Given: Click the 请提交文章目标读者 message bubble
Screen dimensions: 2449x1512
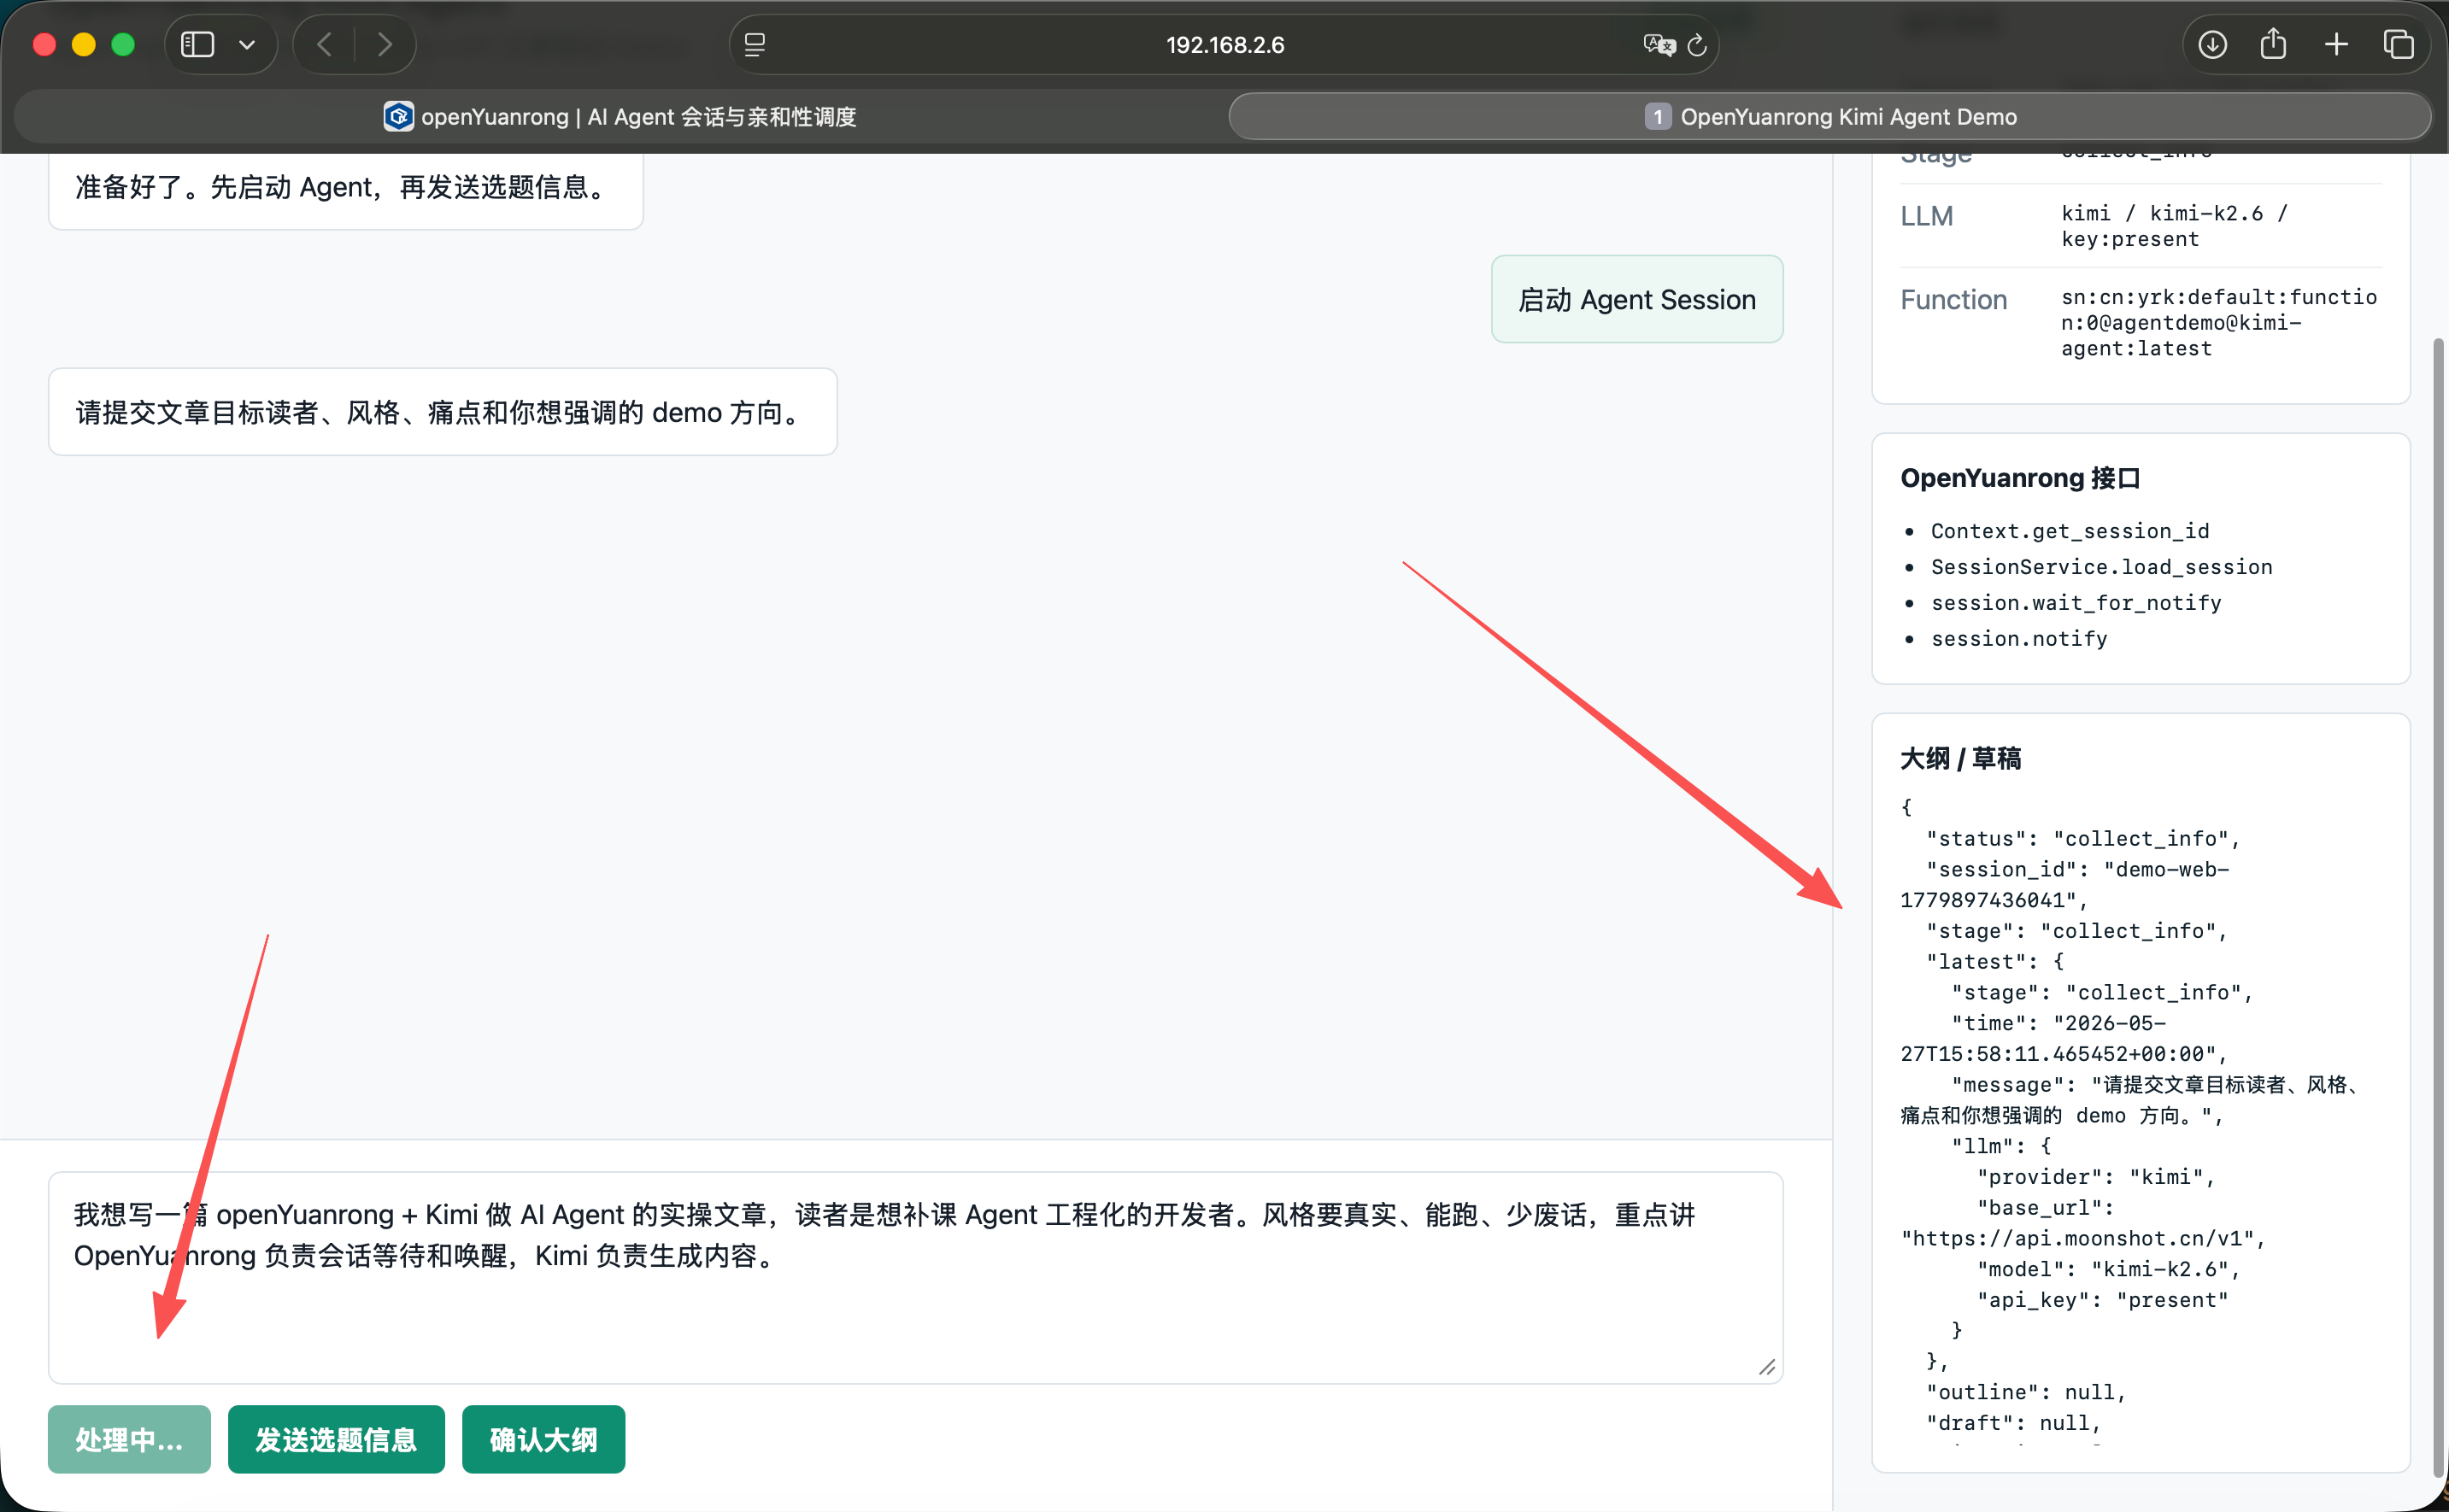Looking at the screenshot, I should [x=442, y=412].
